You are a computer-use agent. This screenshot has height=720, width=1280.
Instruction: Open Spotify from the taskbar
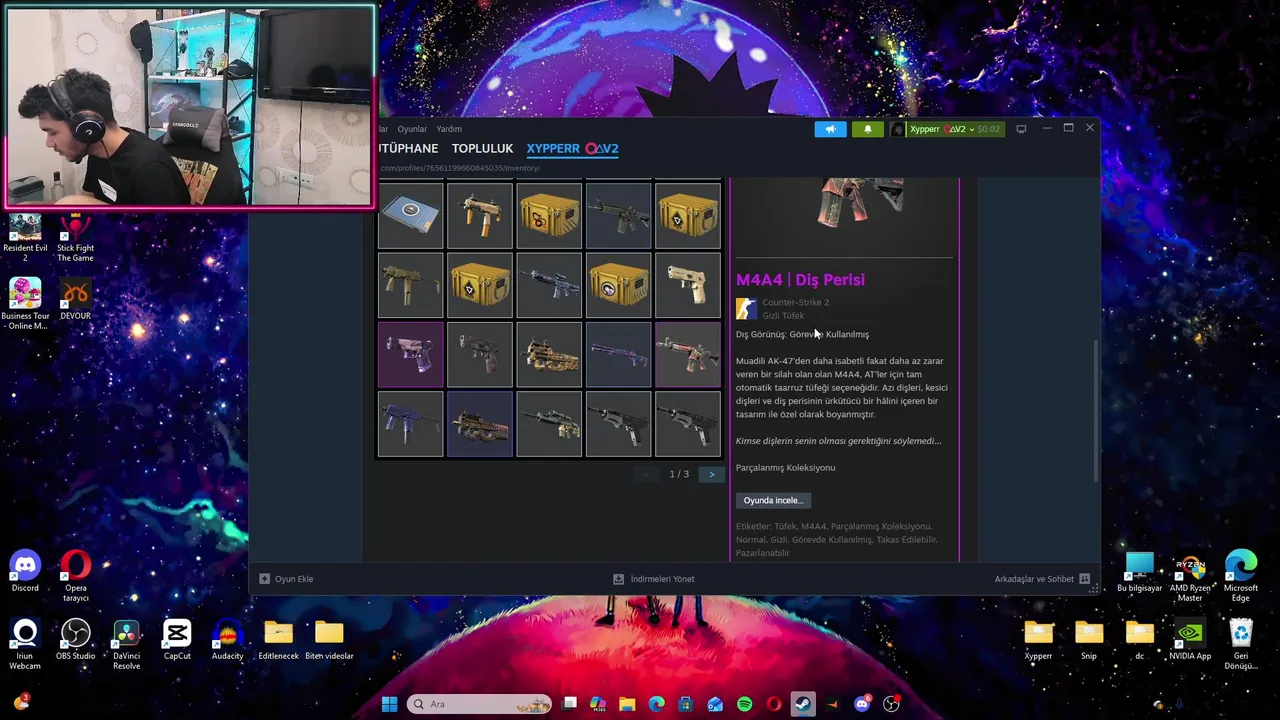click(x=744, y=704)
